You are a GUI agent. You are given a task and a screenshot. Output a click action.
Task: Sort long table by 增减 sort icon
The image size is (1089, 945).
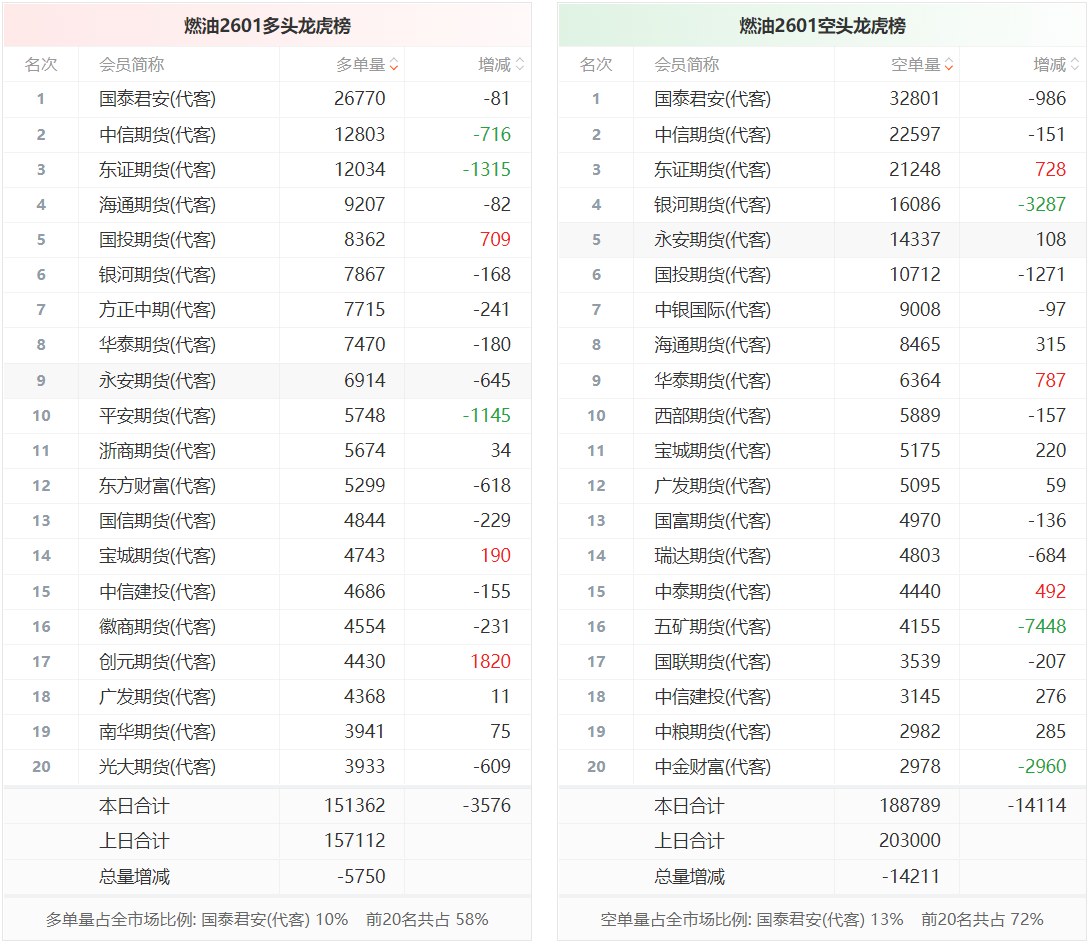click(519, 65)
